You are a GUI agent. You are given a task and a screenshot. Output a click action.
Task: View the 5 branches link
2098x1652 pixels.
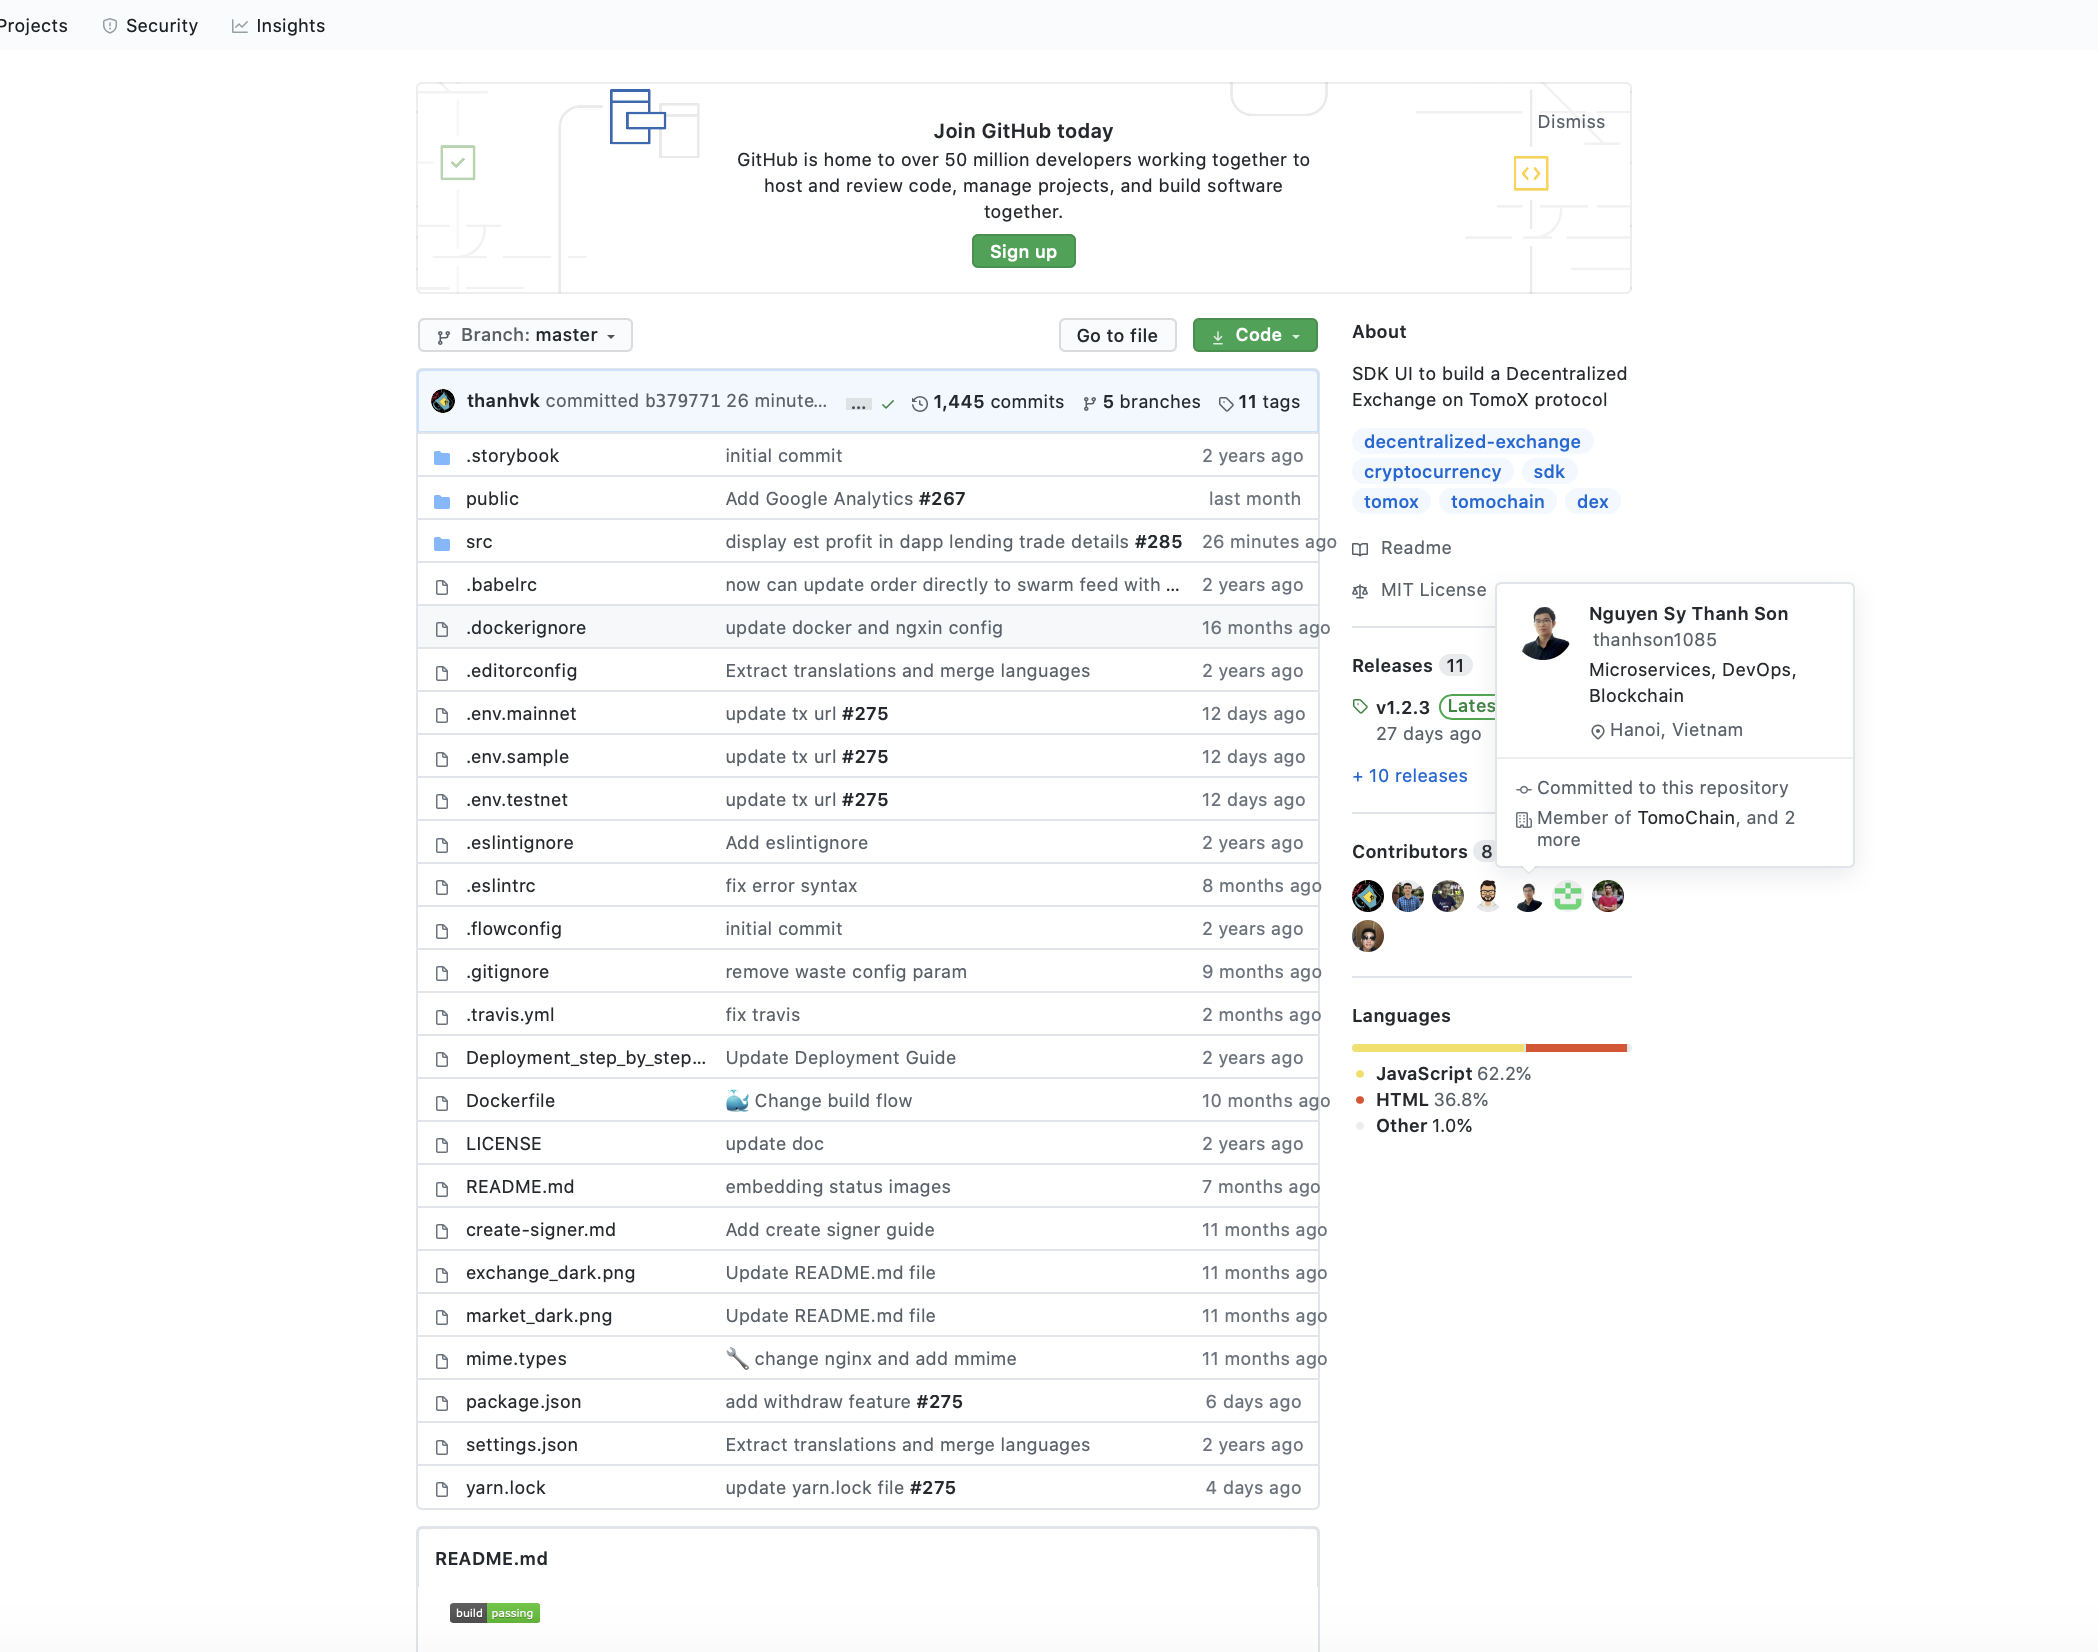tap(1142, 402)
